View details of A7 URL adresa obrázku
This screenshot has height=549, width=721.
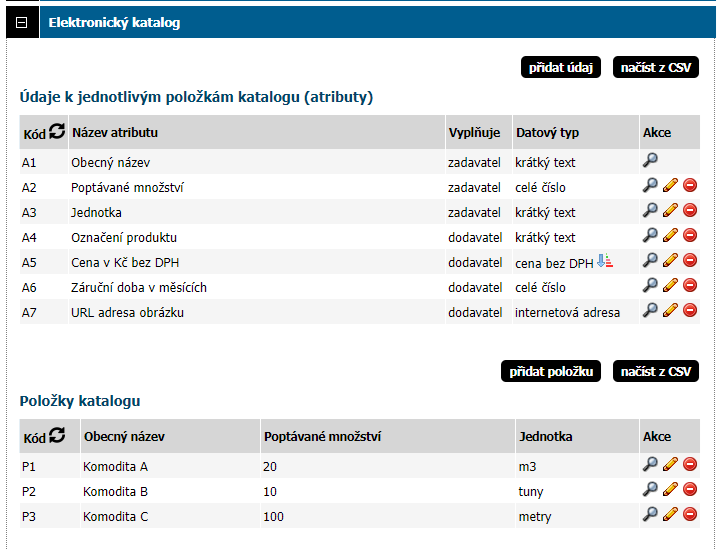point(650,310)
